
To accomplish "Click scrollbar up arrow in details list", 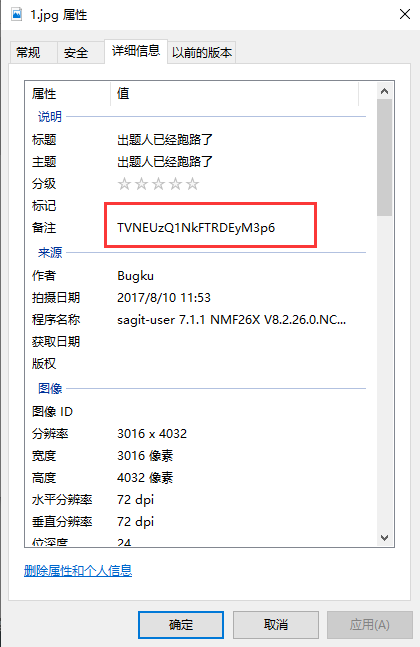I will point(385,91).
